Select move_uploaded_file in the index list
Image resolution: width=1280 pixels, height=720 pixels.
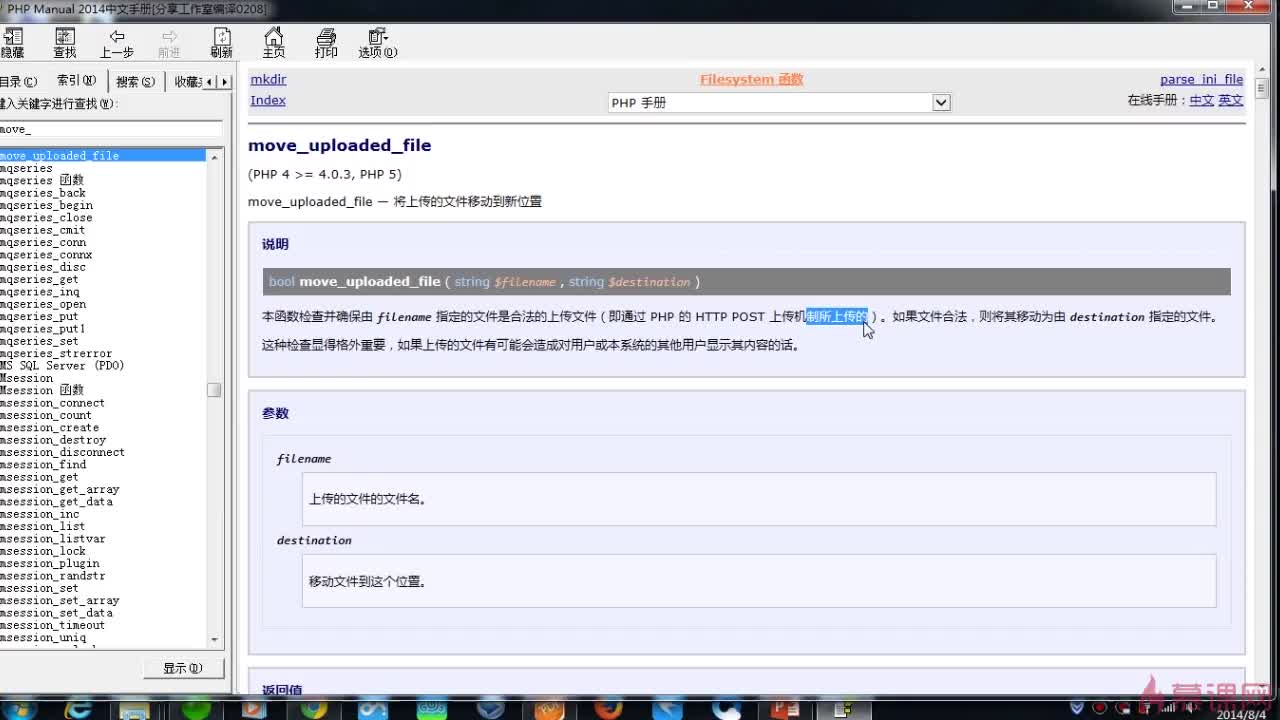point(103,155)
